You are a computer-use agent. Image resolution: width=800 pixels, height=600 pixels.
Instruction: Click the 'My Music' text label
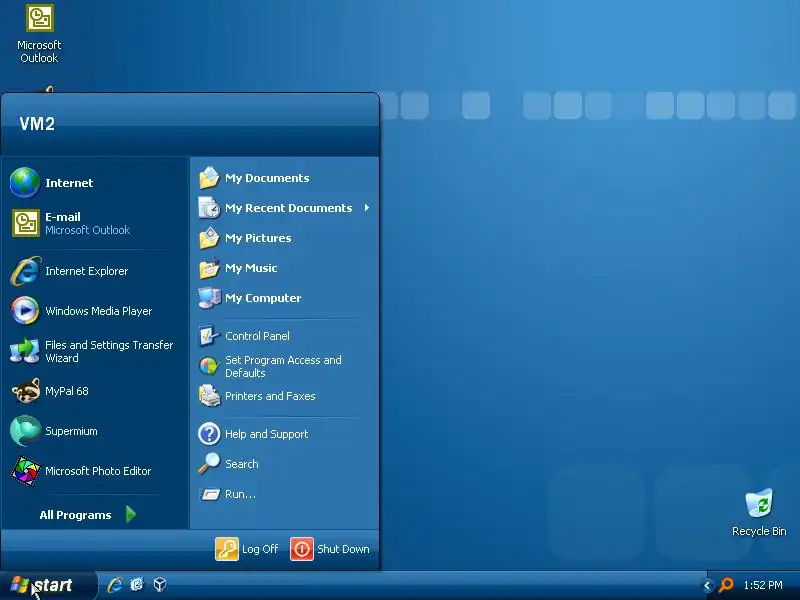[x=251, y=268]
